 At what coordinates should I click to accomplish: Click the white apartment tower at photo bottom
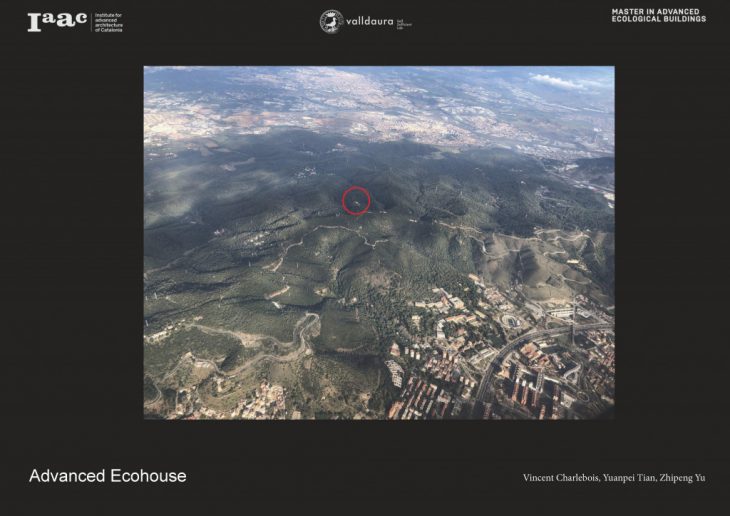[396, 372]
